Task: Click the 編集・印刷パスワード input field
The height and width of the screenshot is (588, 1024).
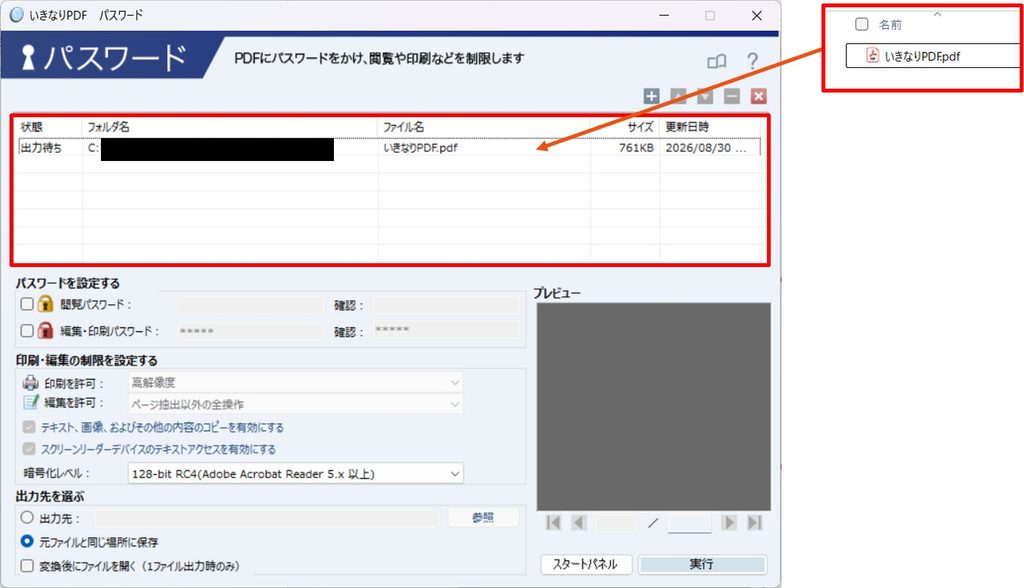Action: tap(250, 331)
